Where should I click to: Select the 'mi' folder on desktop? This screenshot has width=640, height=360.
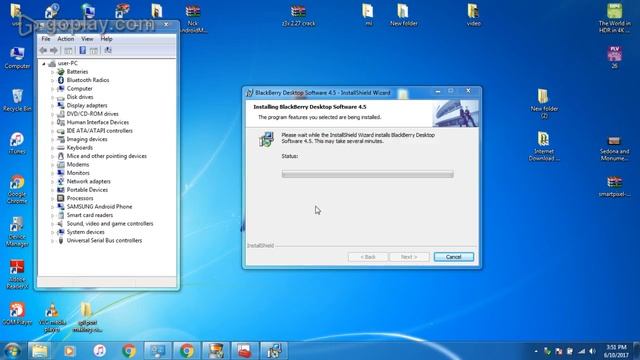pyautogui.click(x=368, y=15)
